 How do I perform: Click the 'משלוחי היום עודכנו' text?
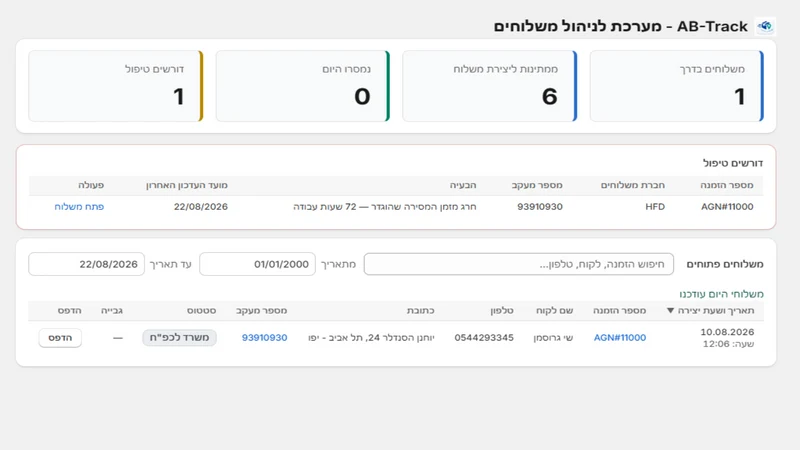pos(721,294)
